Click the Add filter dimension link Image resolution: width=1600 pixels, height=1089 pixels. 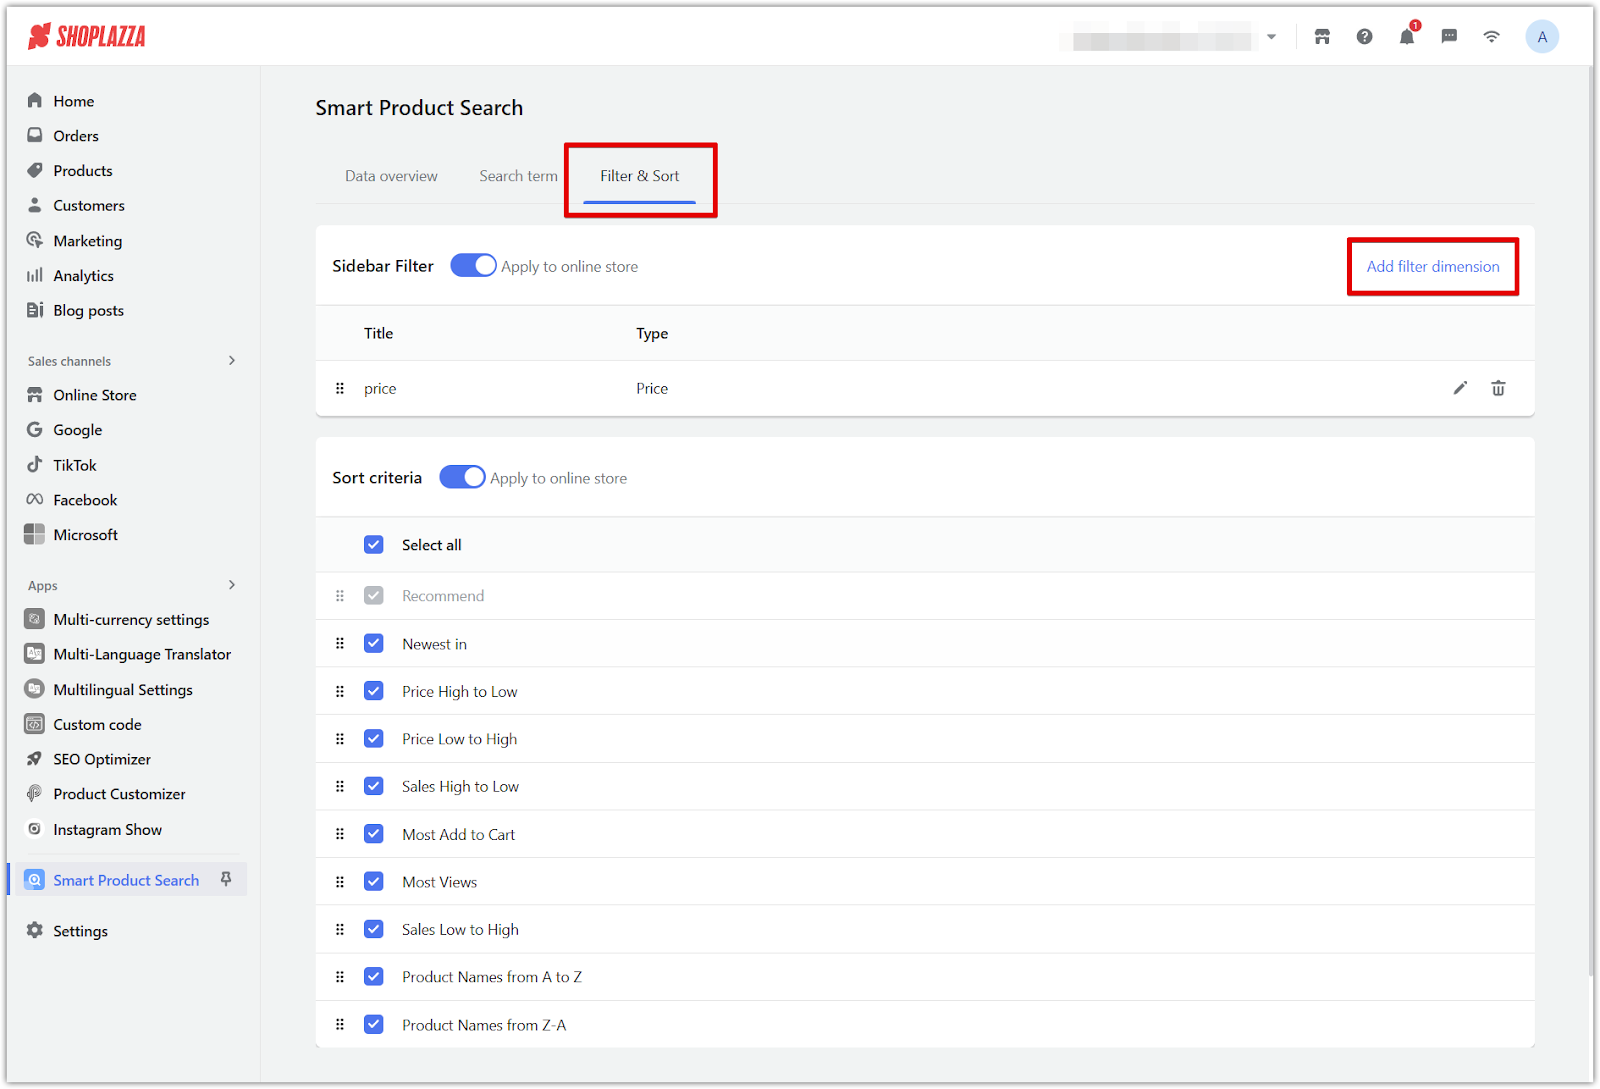1432,267
